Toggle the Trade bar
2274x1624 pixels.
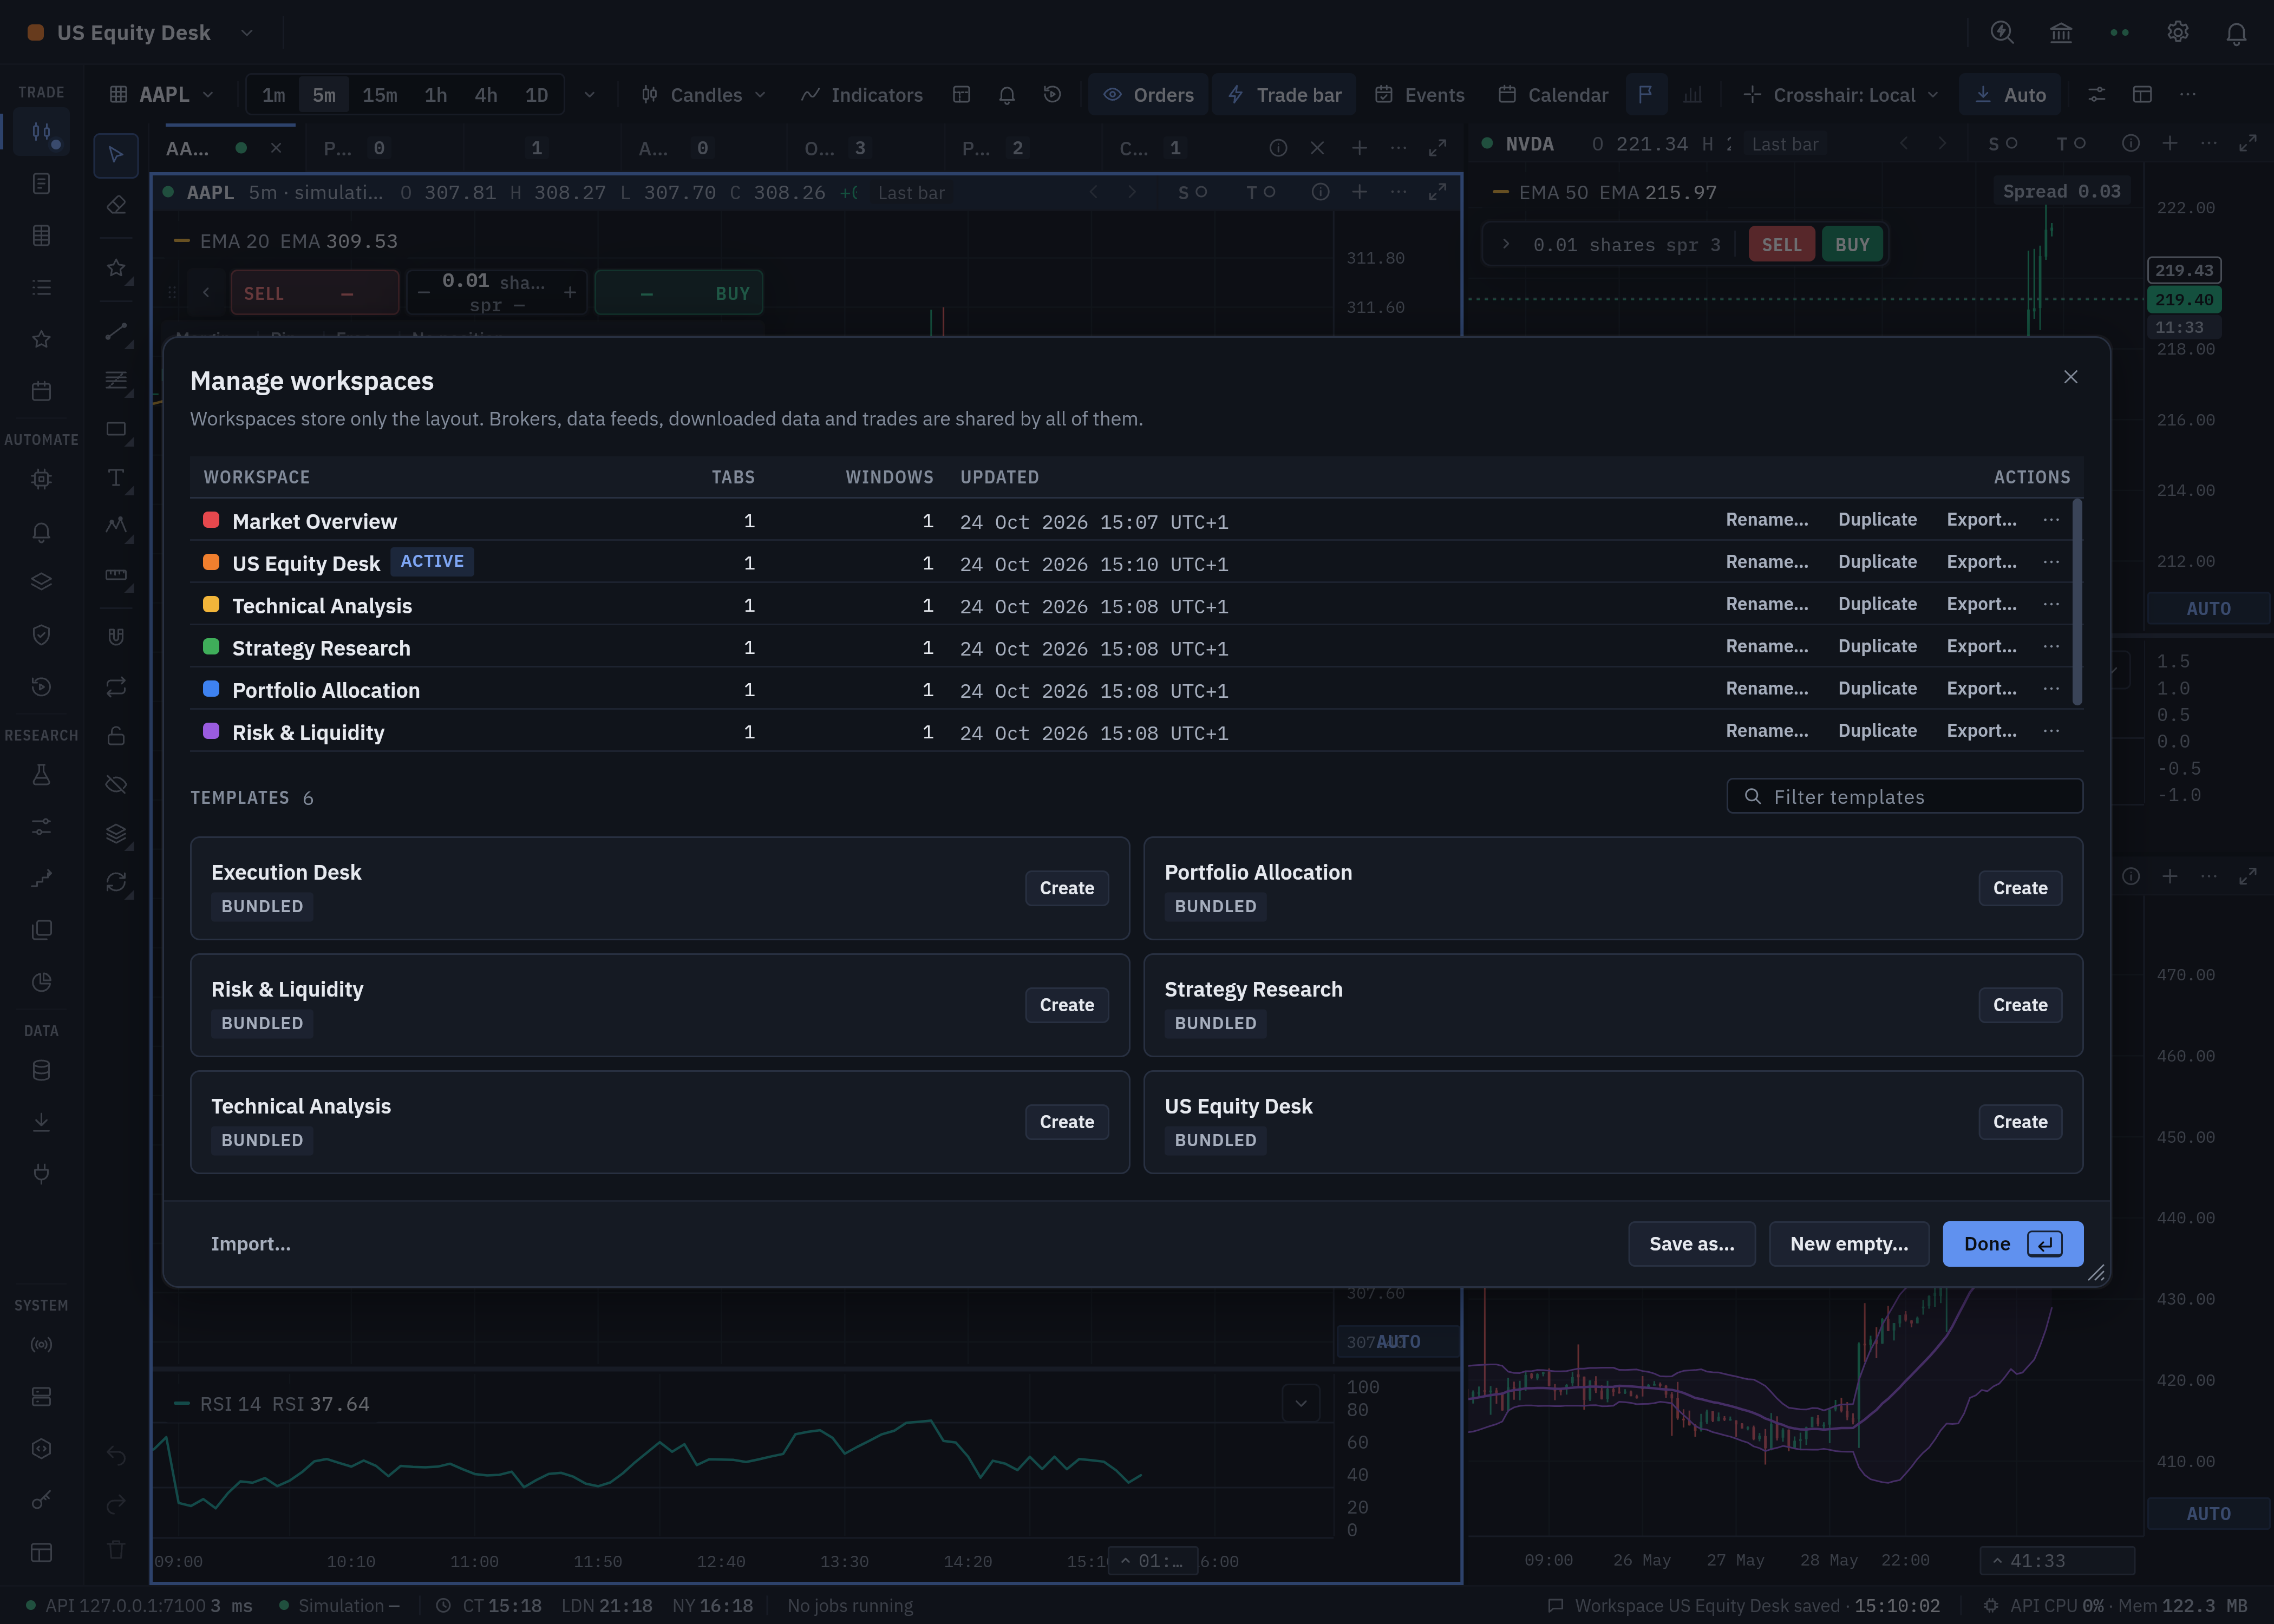(1284, 94)
